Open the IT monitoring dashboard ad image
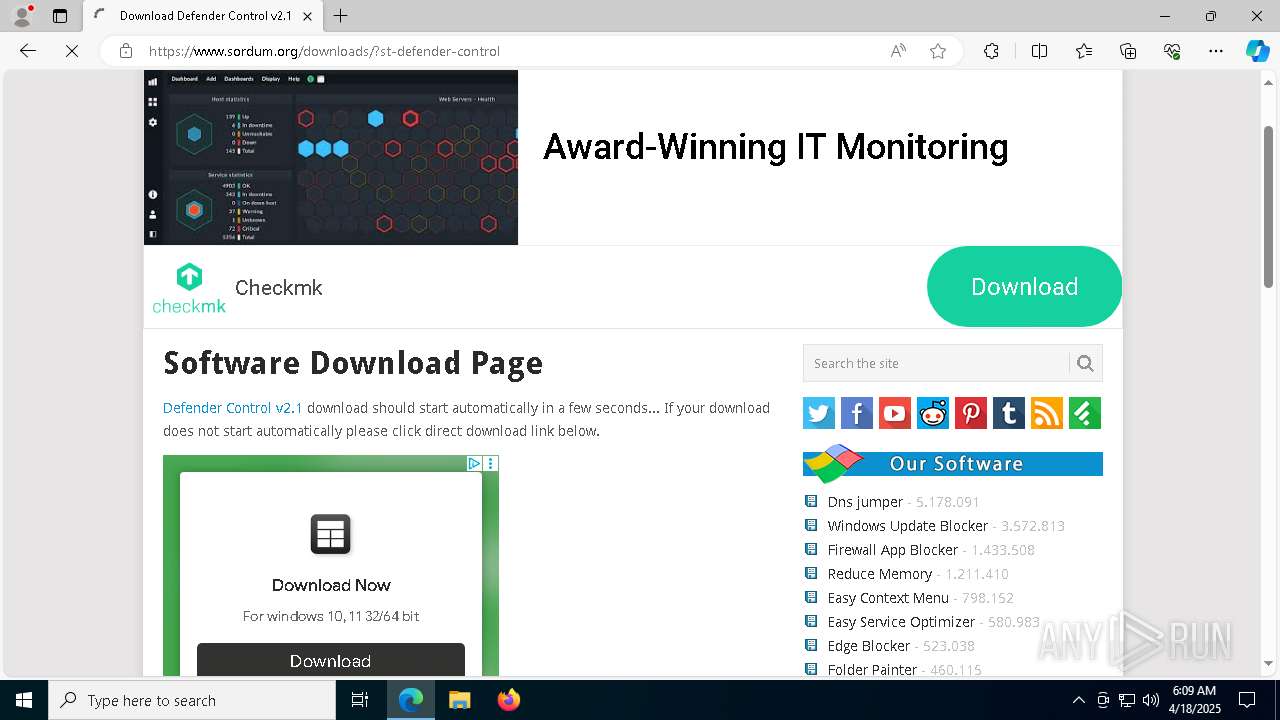This screenshot has height=720, width=1280. [x=331, y=157]
